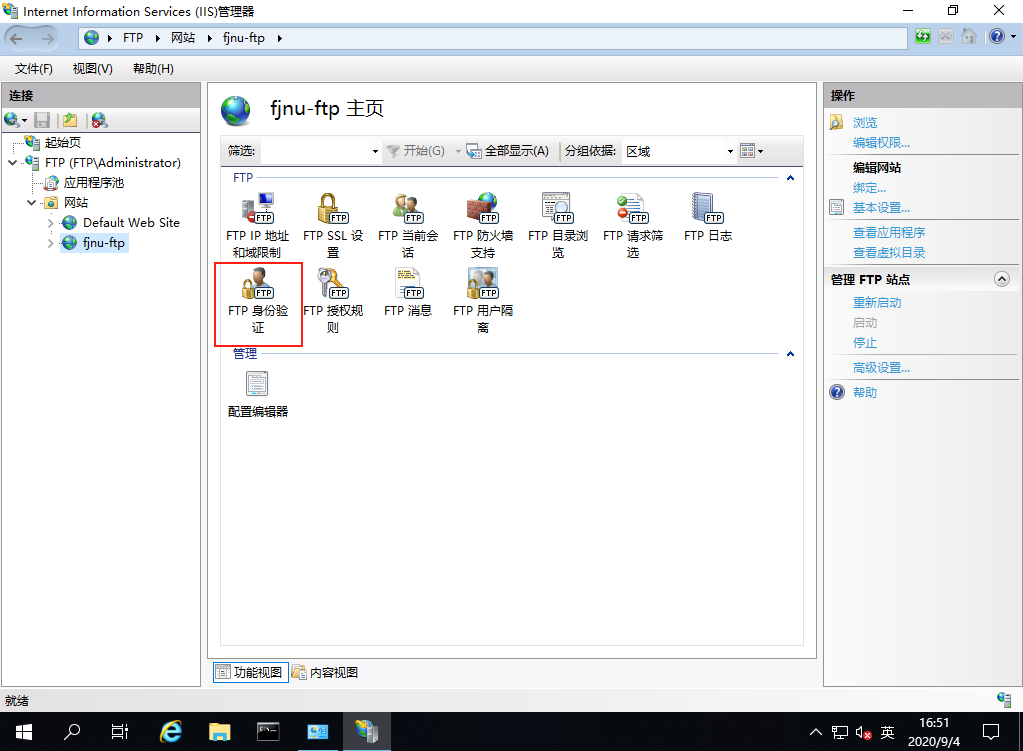Click 基本设置... action link

881,207
